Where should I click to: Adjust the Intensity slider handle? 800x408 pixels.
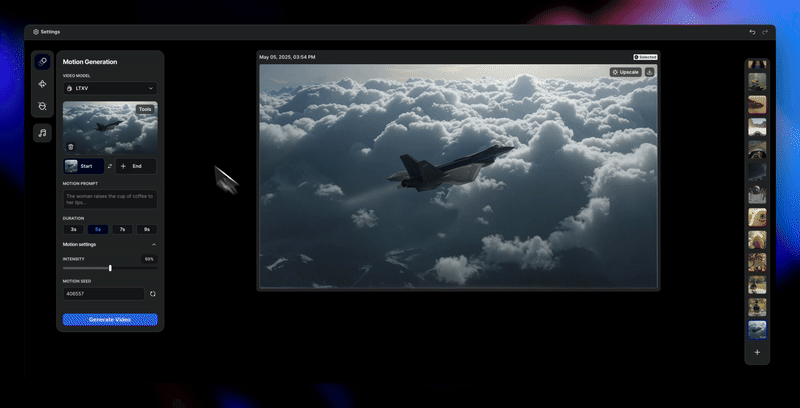110,268
